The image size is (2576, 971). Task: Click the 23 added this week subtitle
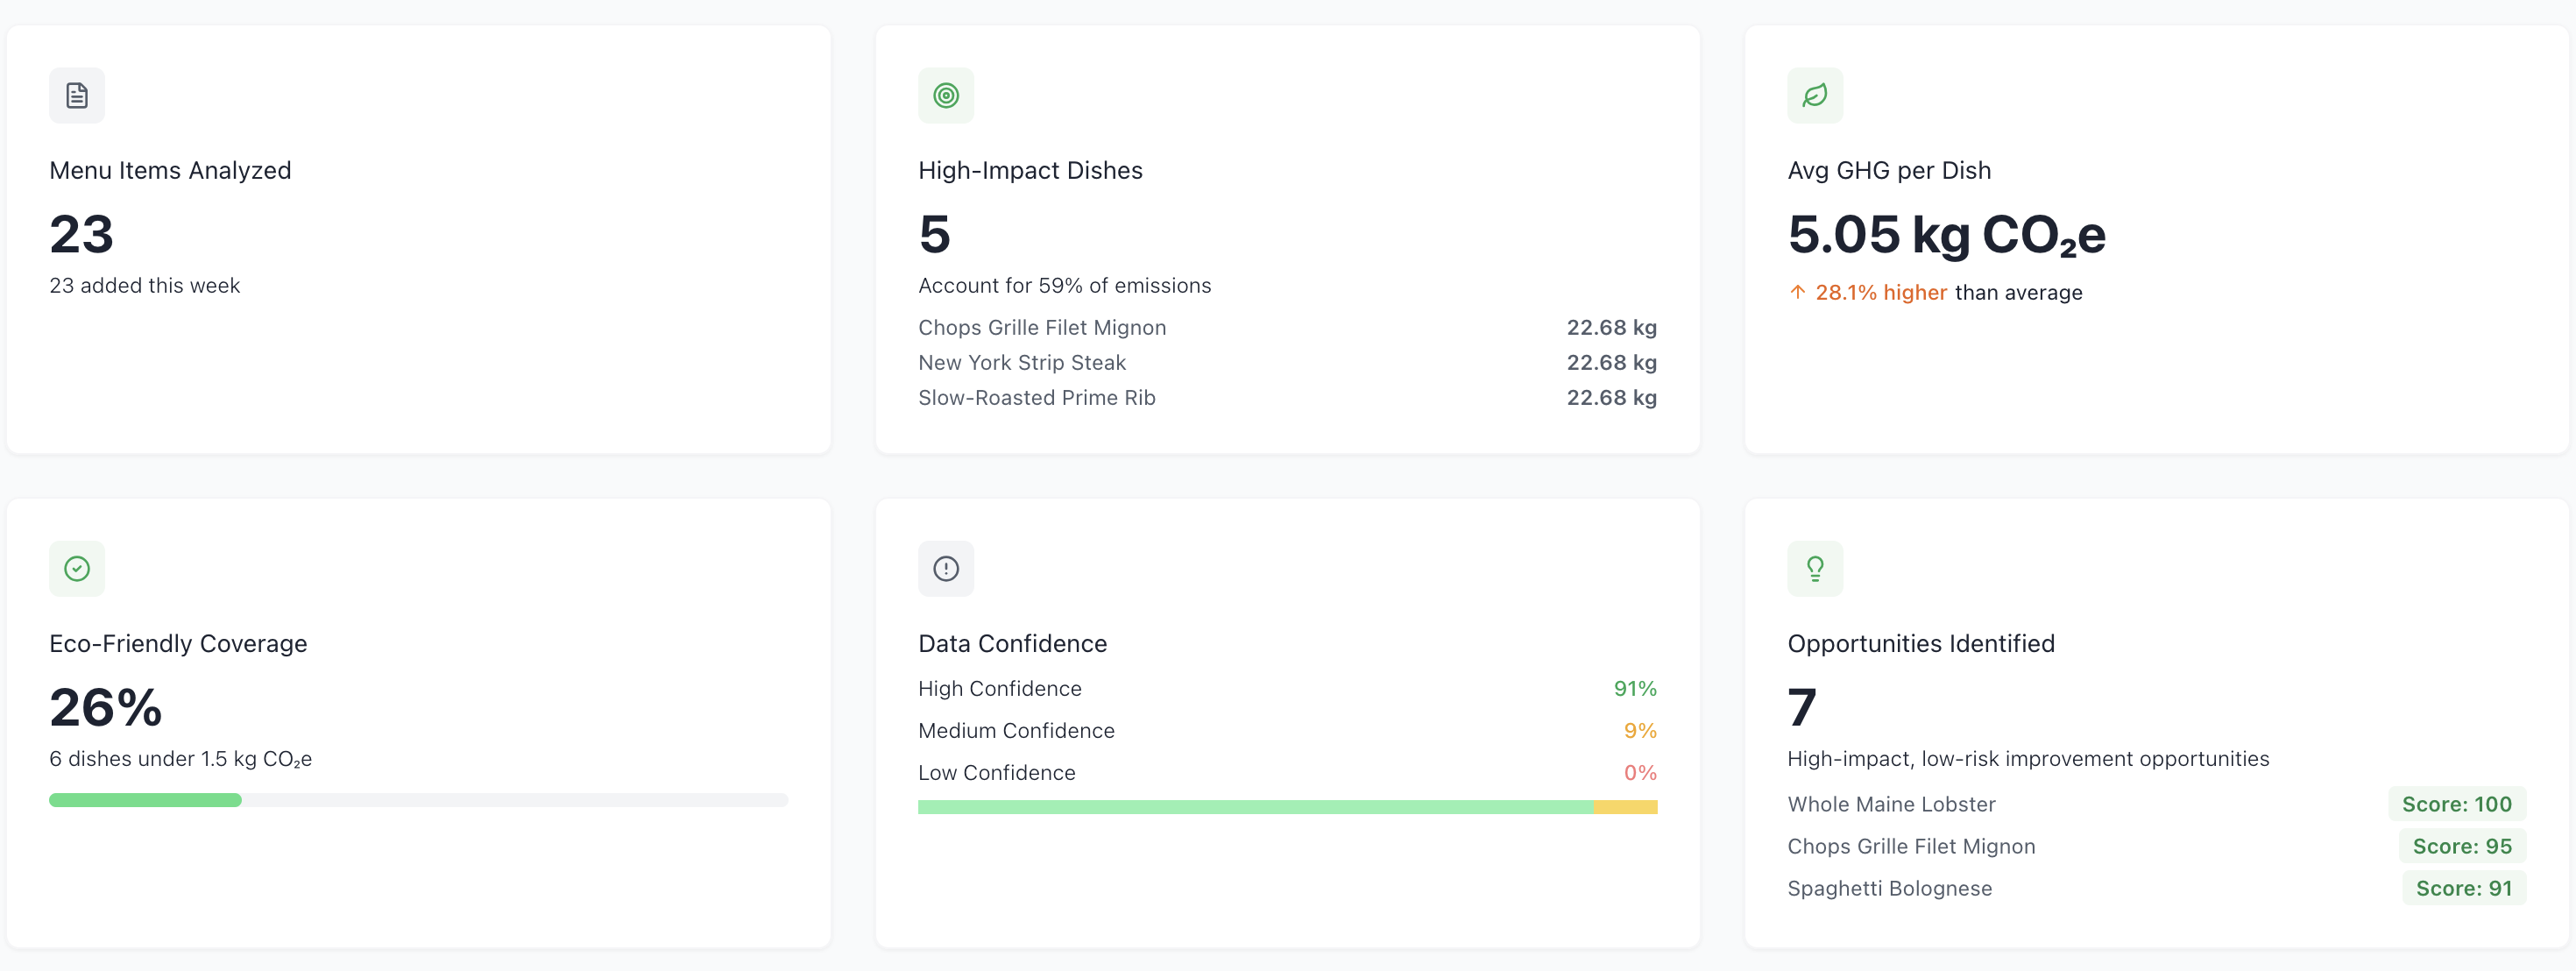tap(145, 285)
